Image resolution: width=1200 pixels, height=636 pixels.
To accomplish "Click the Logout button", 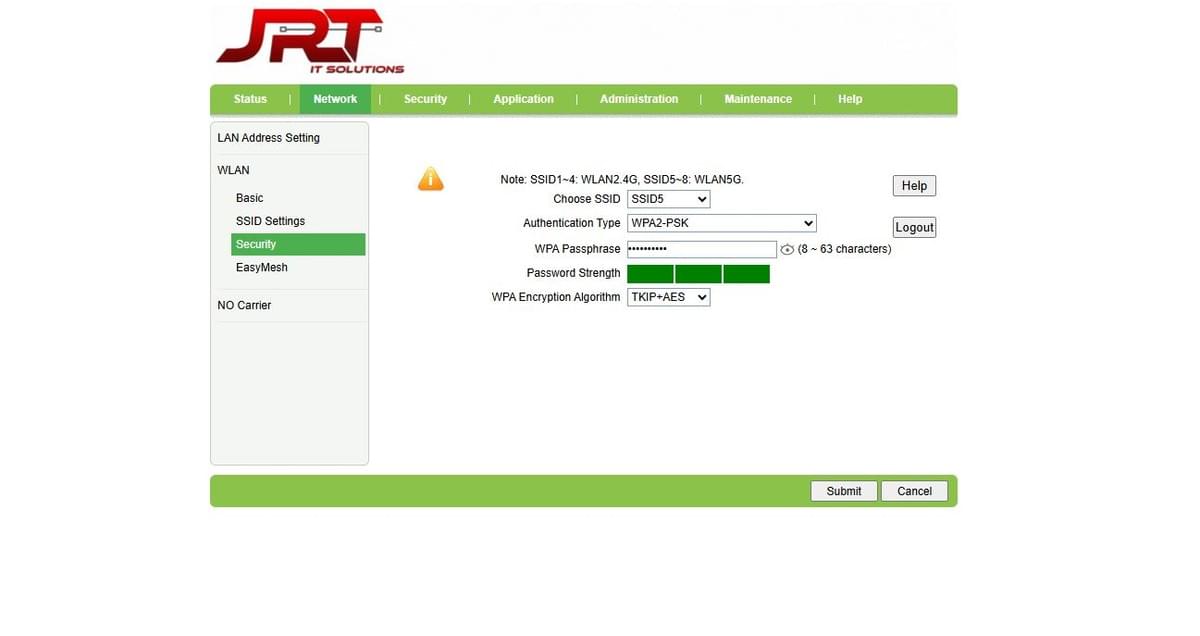I will click(914, 227).
